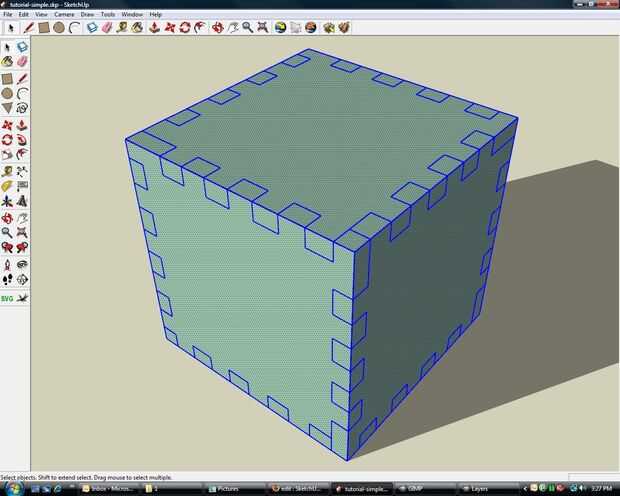Choose the Rotate tool in top toolbar

(185, 28)
